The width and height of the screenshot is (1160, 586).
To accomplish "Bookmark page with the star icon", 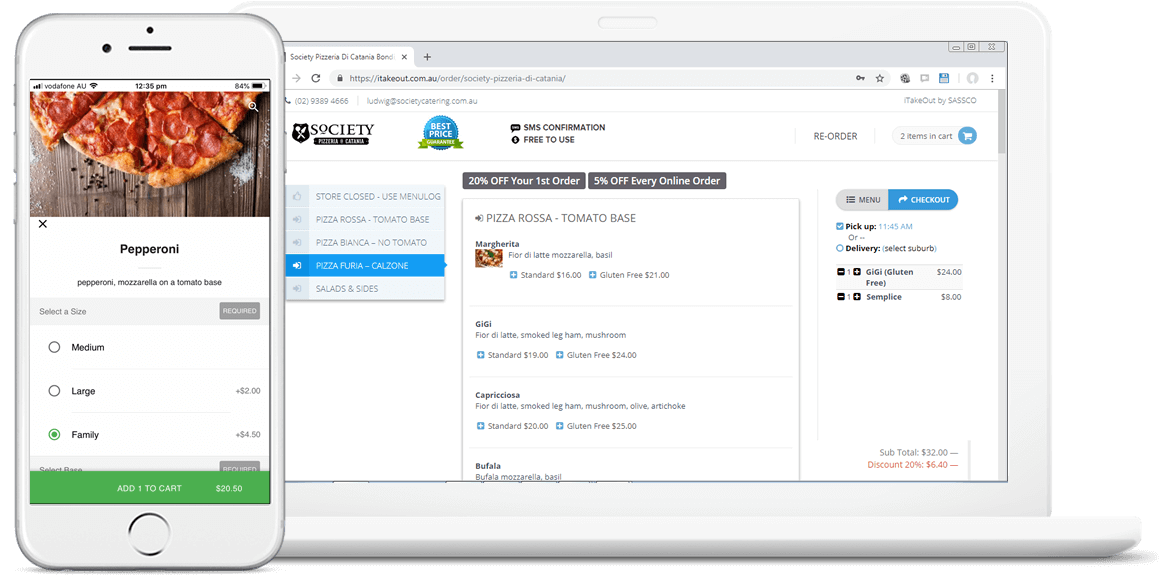I will 880,78.
